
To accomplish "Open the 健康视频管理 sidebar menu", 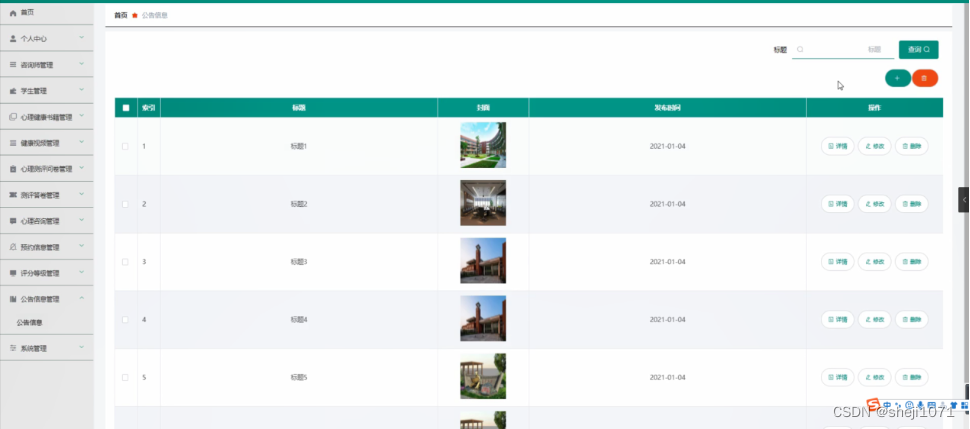I will [46, 142].
